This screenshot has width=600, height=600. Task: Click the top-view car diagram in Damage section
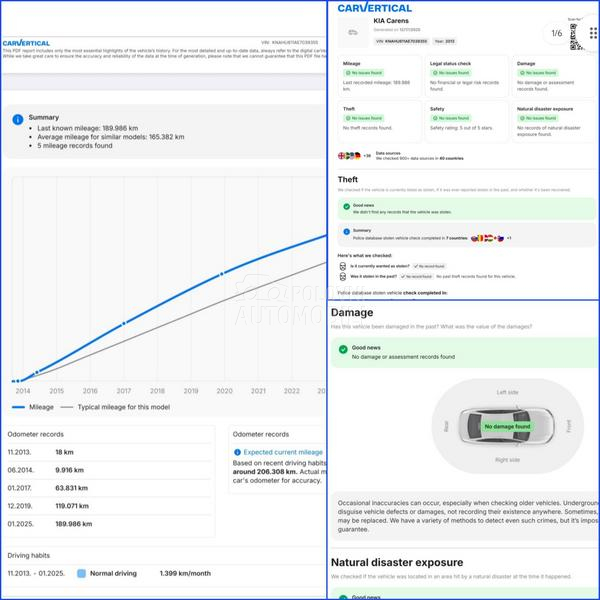506,426
